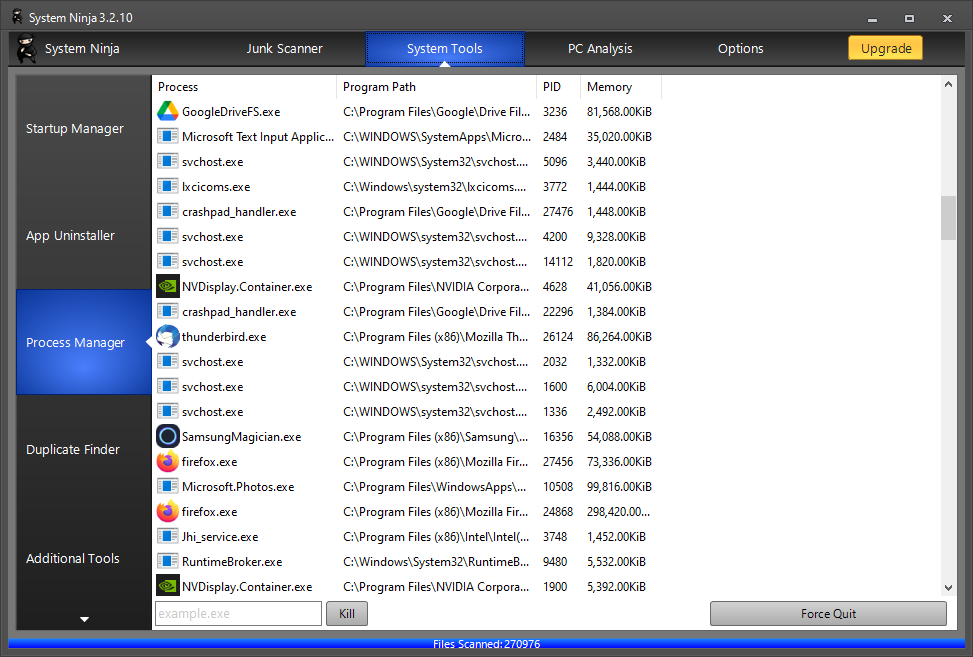The width and height of the screenshot is (973, 657).
Task: Select the SamsungMagician.exe process name
Action: [241, 437]
